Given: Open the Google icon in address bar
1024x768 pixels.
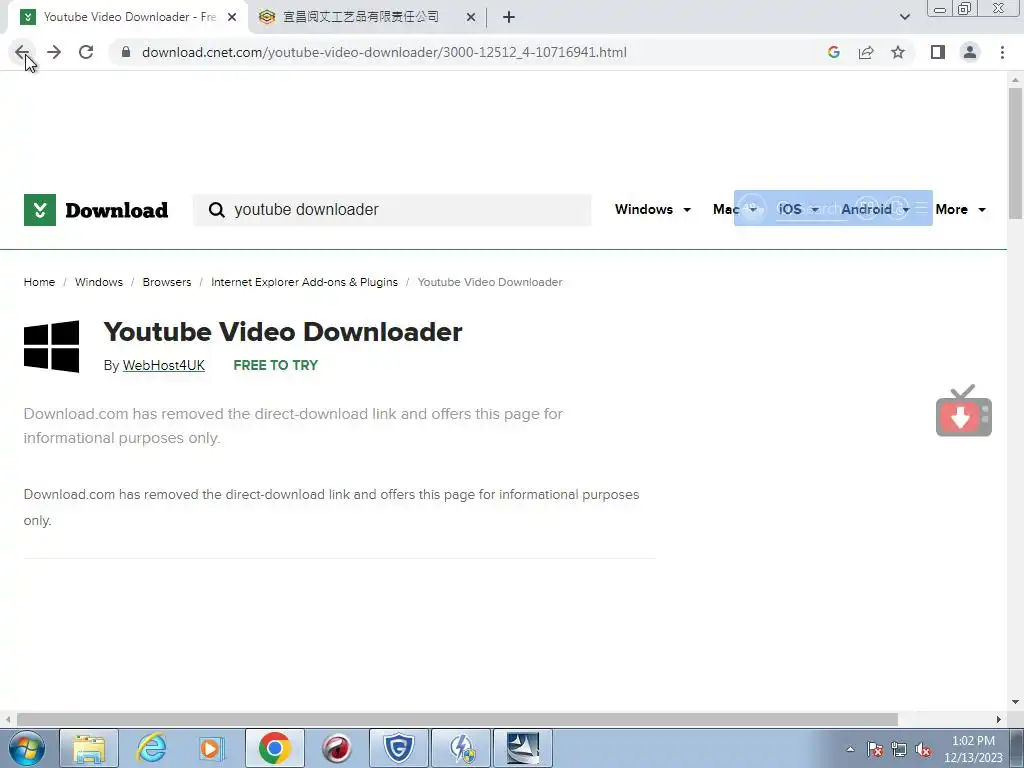Looking at the screenshot, I should pyautogui.click(x=833, y=52).
